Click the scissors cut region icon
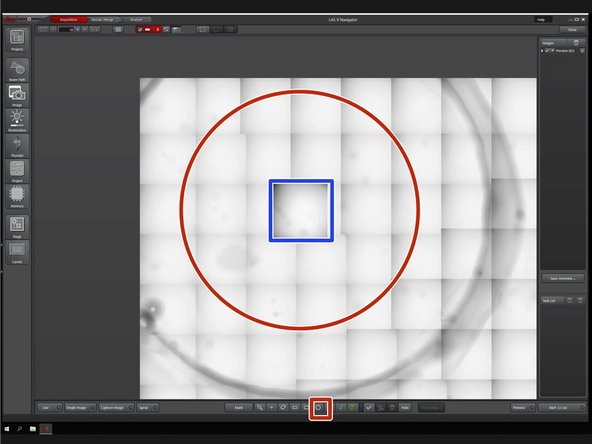 [x=381, y=407]
